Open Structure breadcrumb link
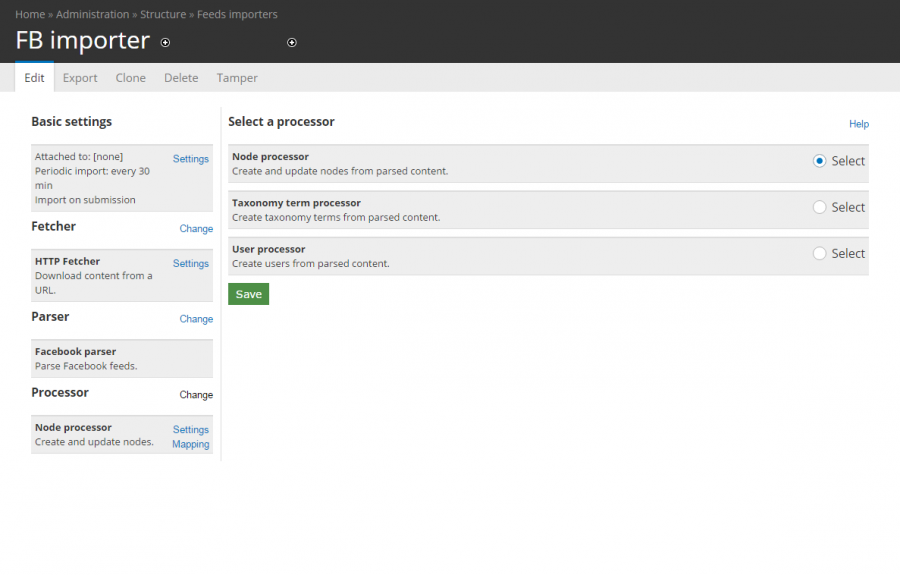Screen dimensions: 900x575 tap(163, 14)
